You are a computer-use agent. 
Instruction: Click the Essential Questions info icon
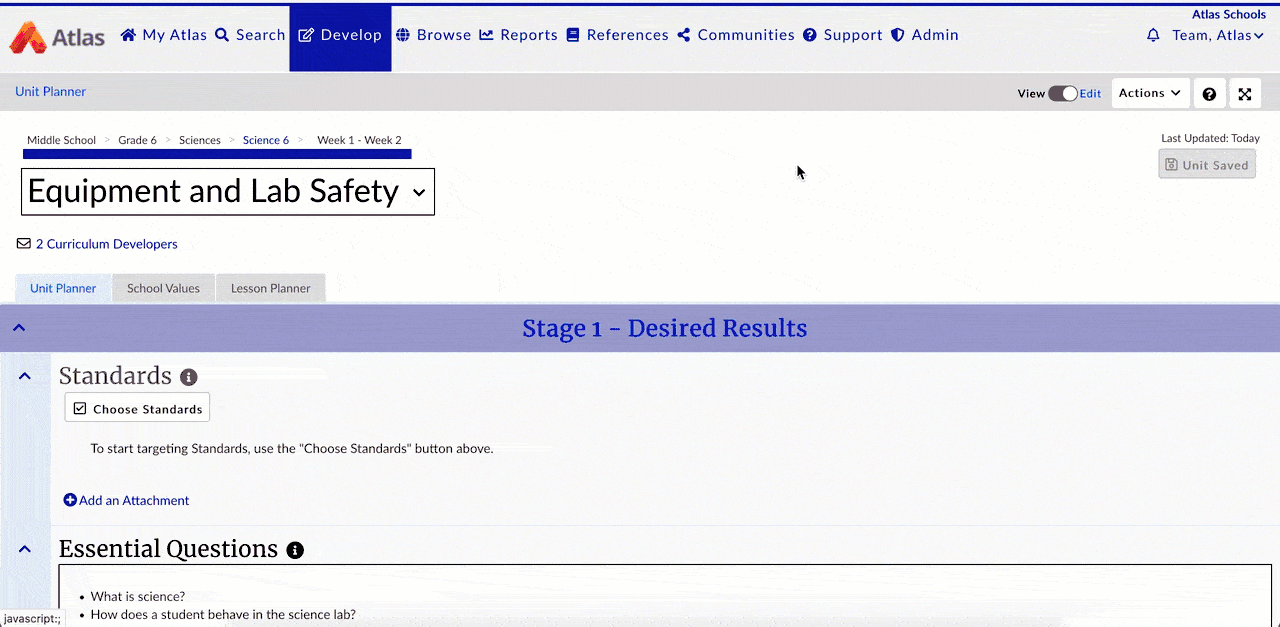[295, 550]
